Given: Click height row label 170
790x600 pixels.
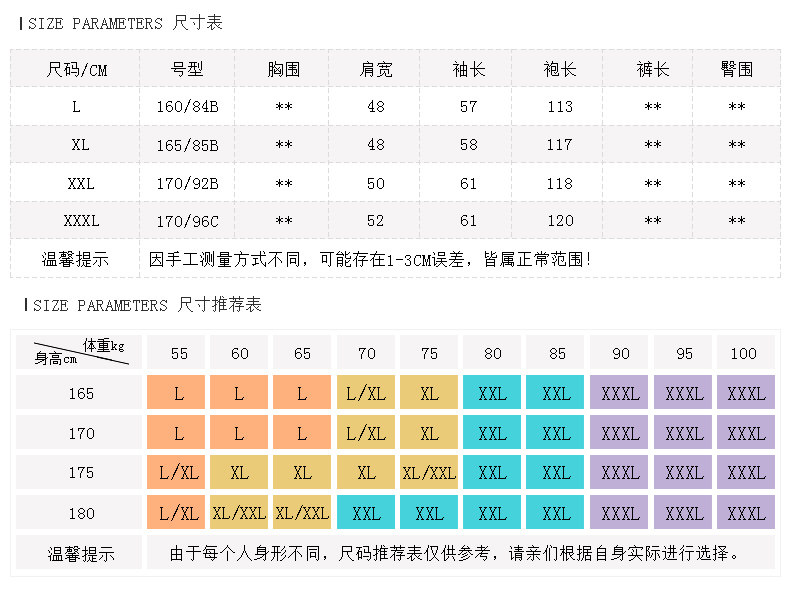Looking at the screenshot, I should coord(81,433).
